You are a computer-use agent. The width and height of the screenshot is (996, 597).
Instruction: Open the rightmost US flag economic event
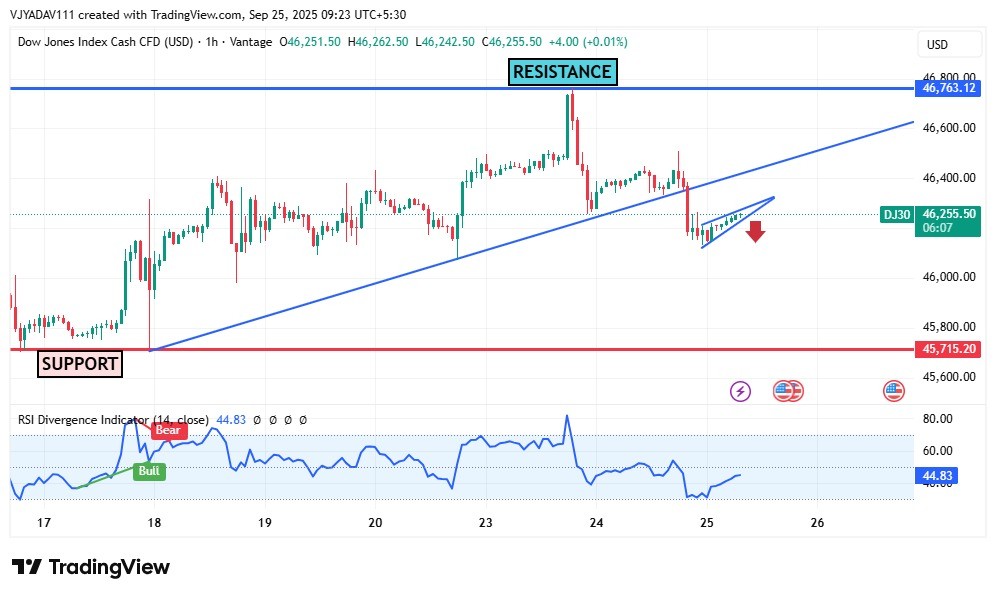coord(893,391)
